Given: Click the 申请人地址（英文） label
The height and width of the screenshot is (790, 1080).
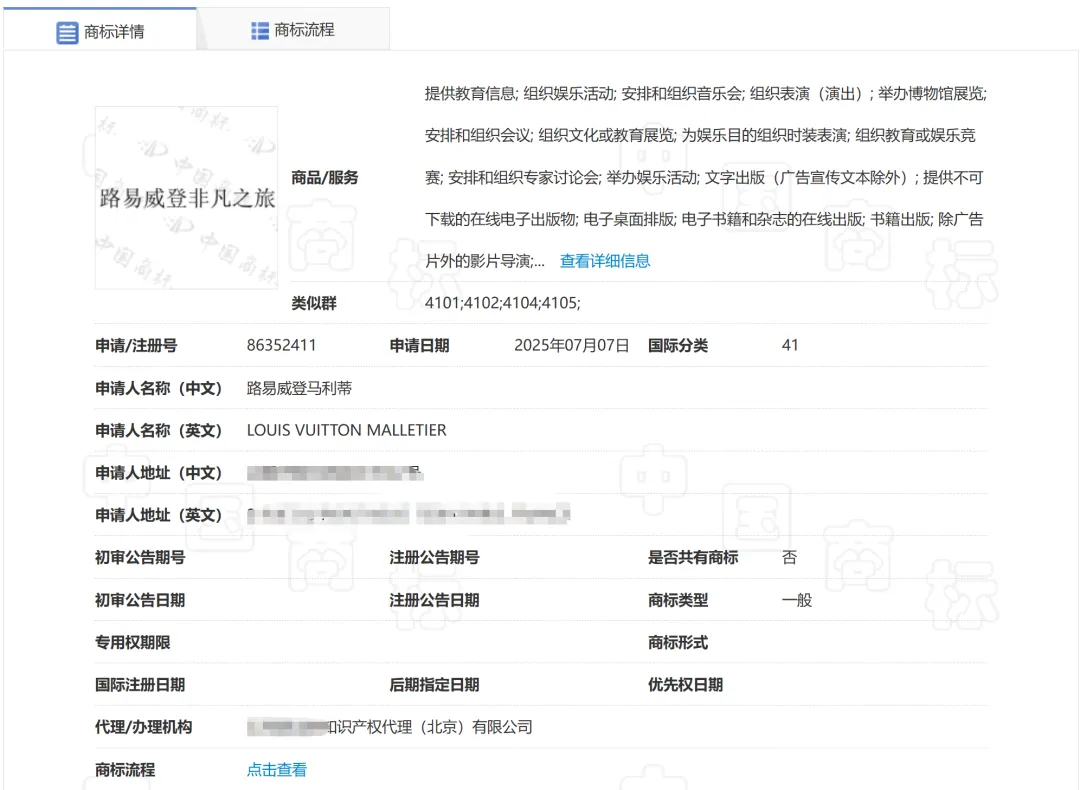Looking at the screenshot, I should (158, 515).
